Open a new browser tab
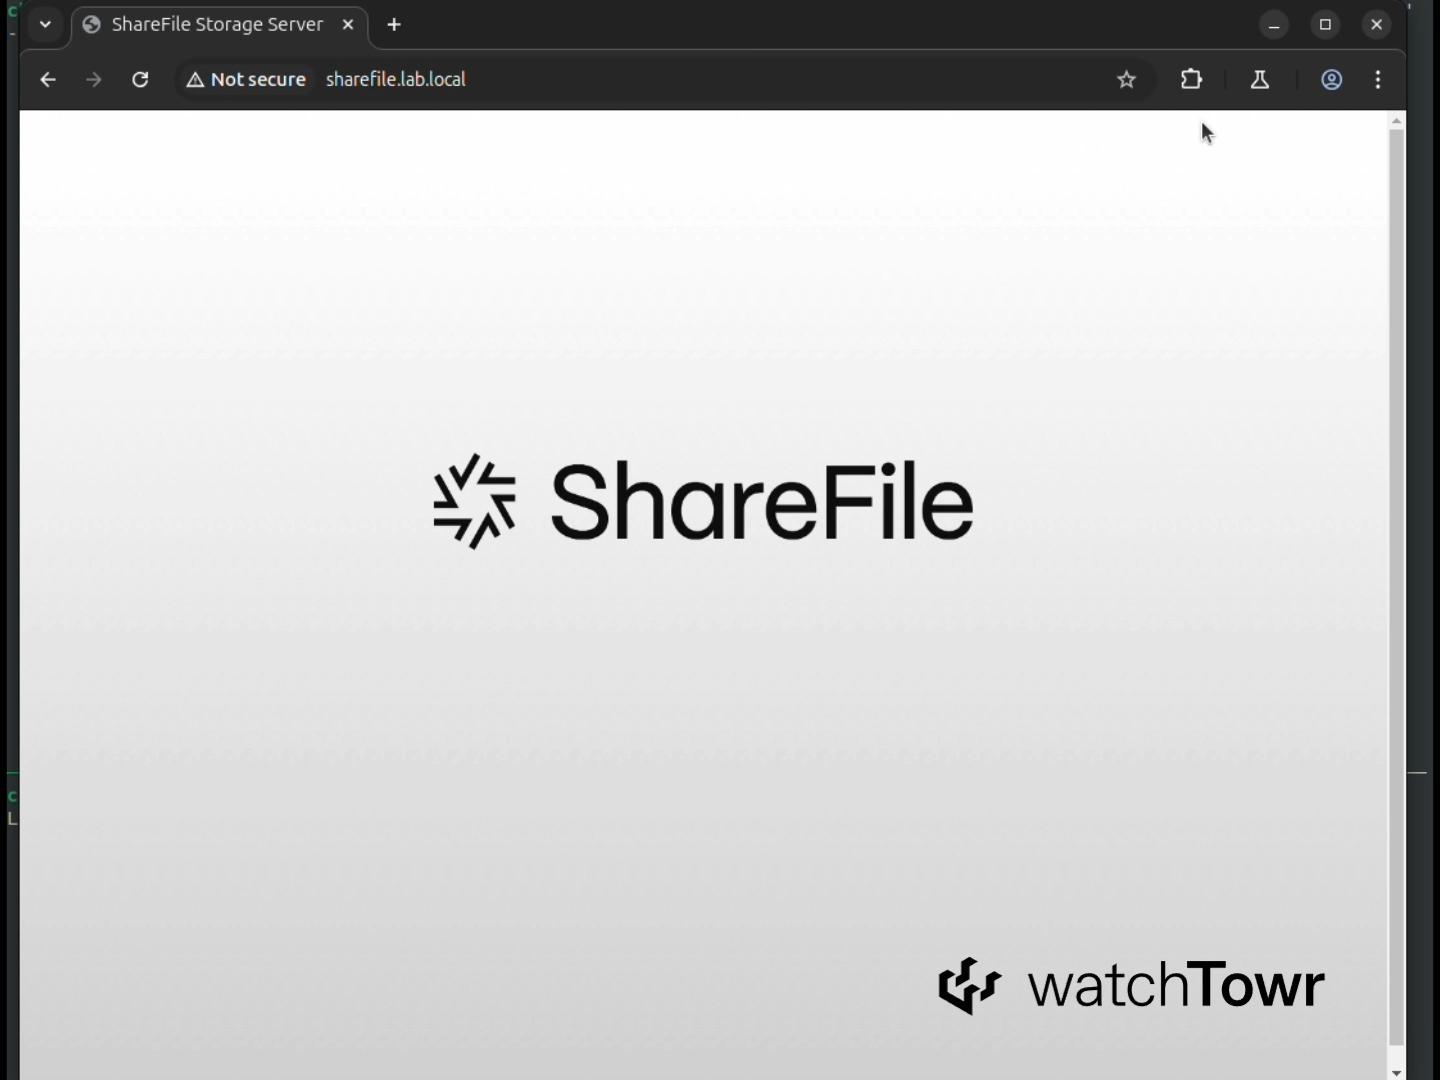This screenshot has height=1080, width=1440. tap(394, 25)
